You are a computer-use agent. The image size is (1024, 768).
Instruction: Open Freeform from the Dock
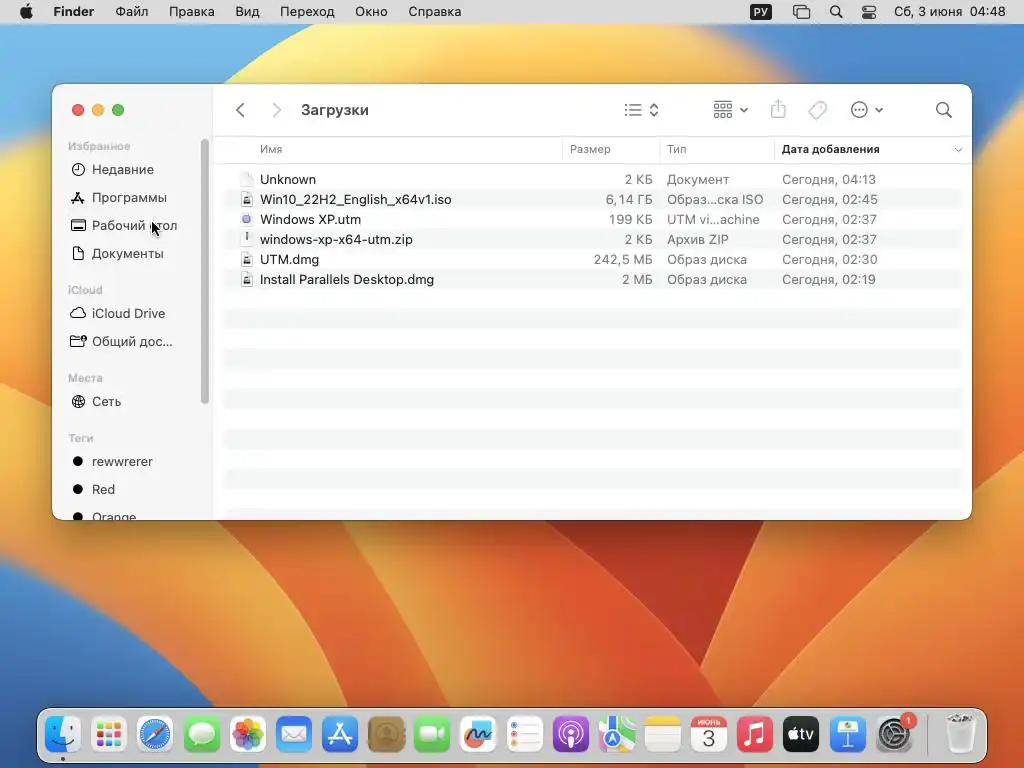coord(478,734)
